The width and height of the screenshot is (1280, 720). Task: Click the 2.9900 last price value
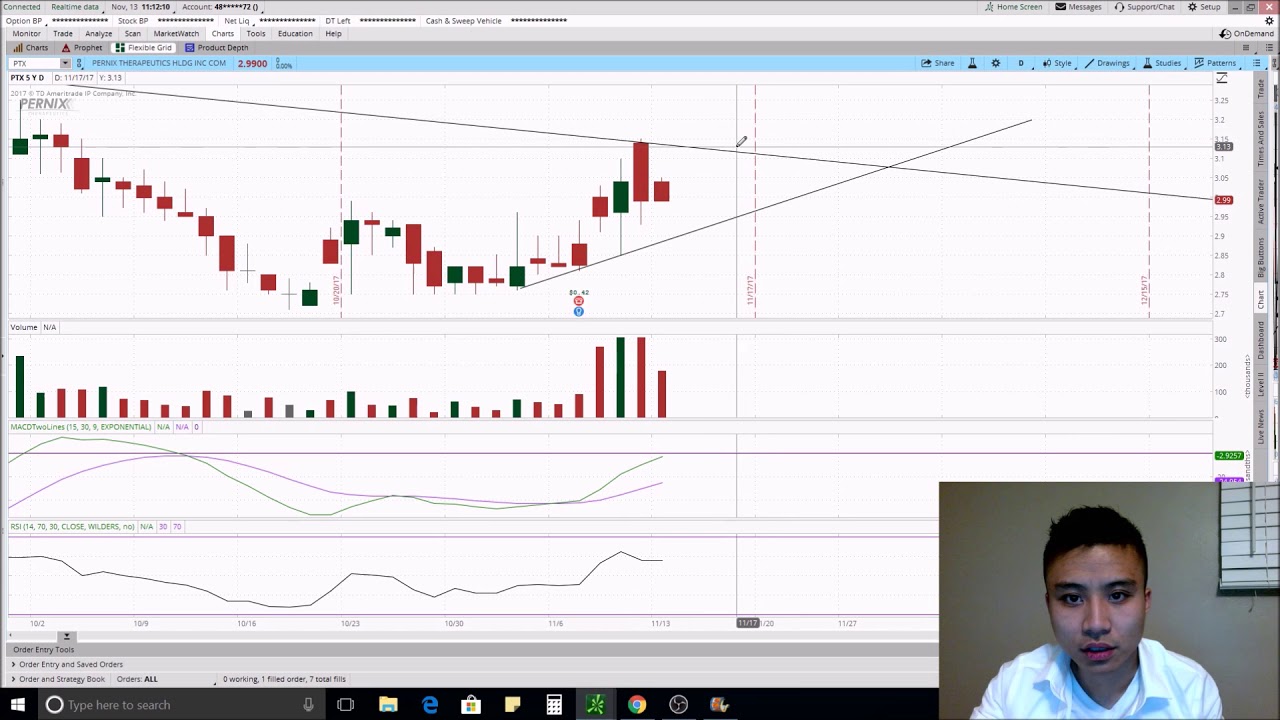point(252,64)
